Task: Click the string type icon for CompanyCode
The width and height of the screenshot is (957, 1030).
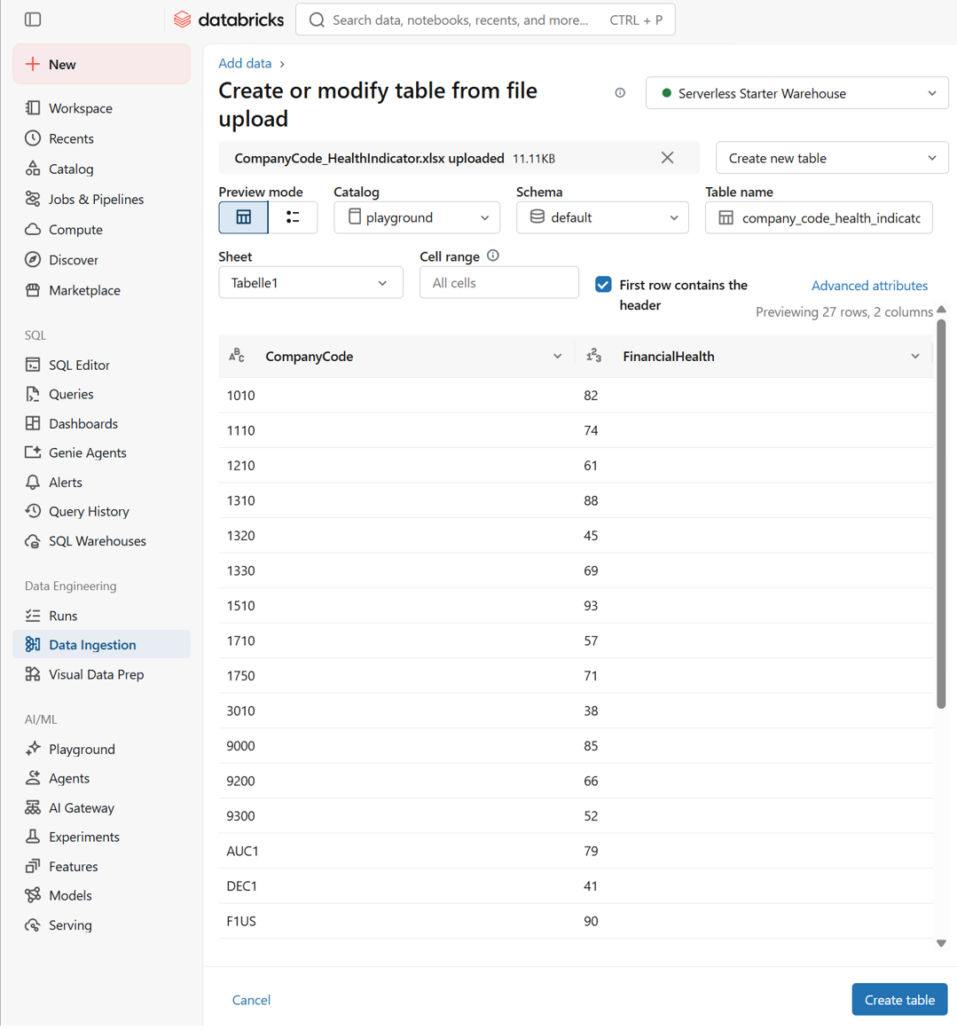Action: (236, 356)
